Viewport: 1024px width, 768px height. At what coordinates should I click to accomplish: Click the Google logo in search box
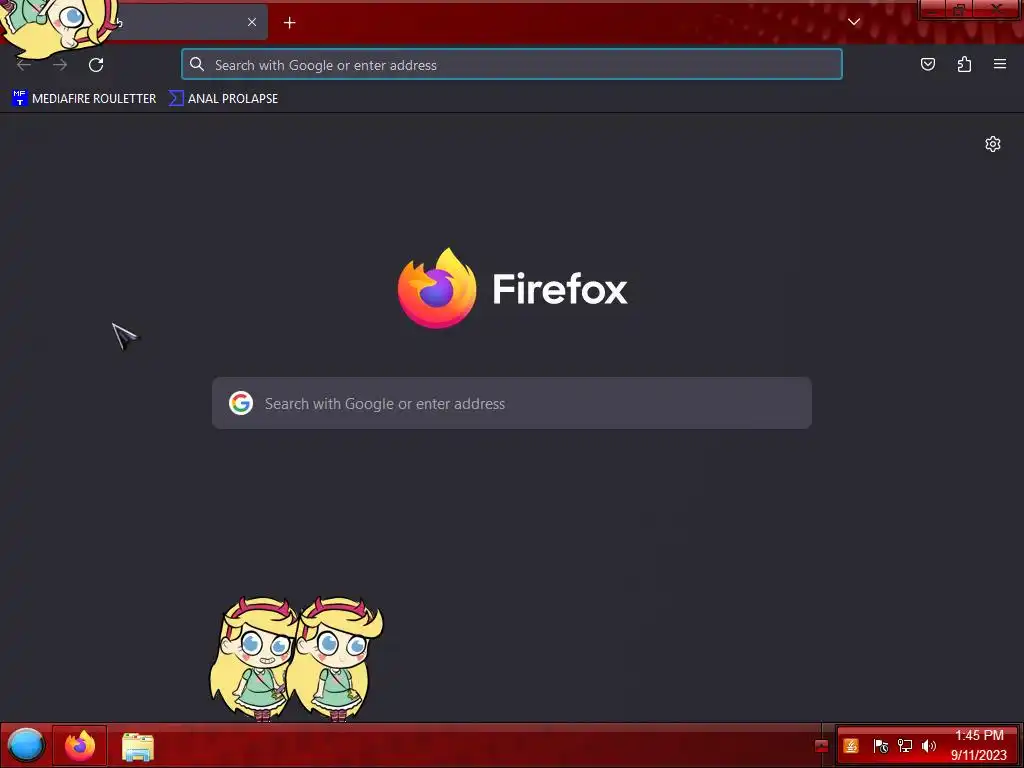[x=241, y=403]
